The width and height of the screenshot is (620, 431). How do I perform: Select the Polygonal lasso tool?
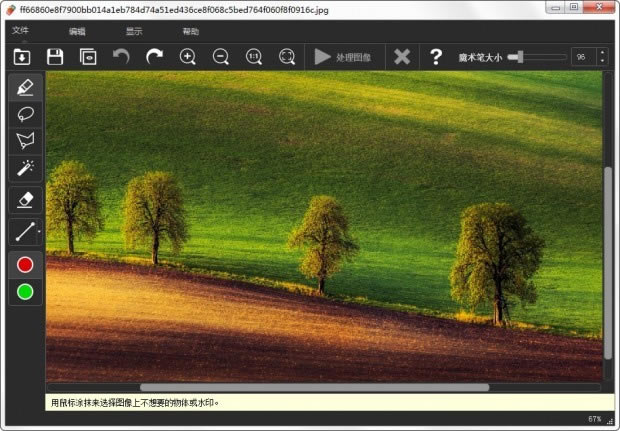pyautogui.click(x=25, y=141)
